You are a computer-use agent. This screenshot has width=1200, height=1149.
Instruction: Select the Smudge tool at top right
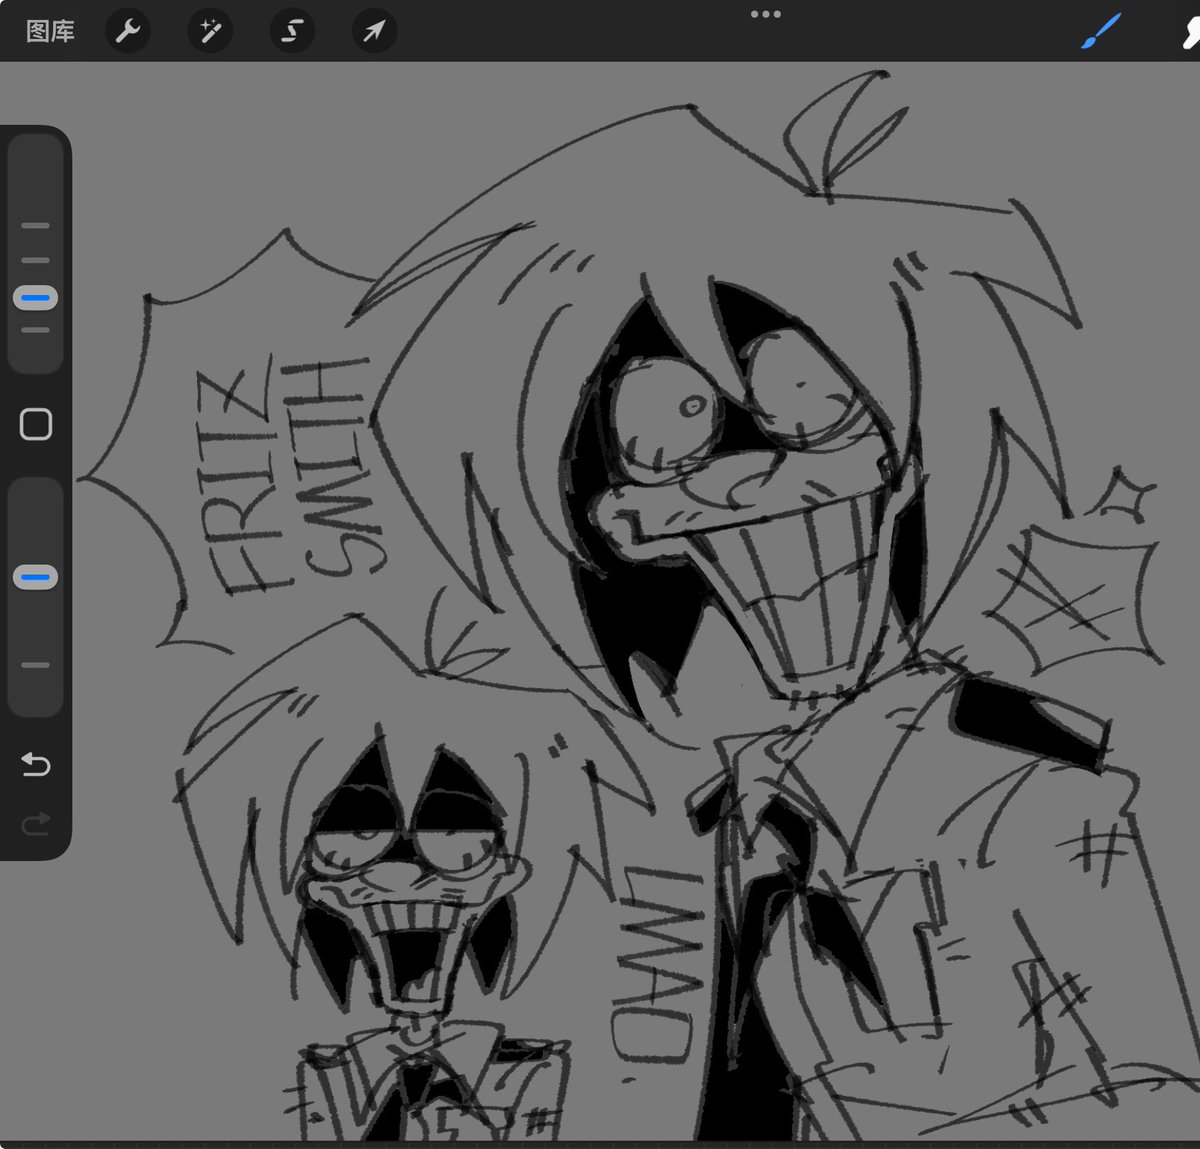1190,31
